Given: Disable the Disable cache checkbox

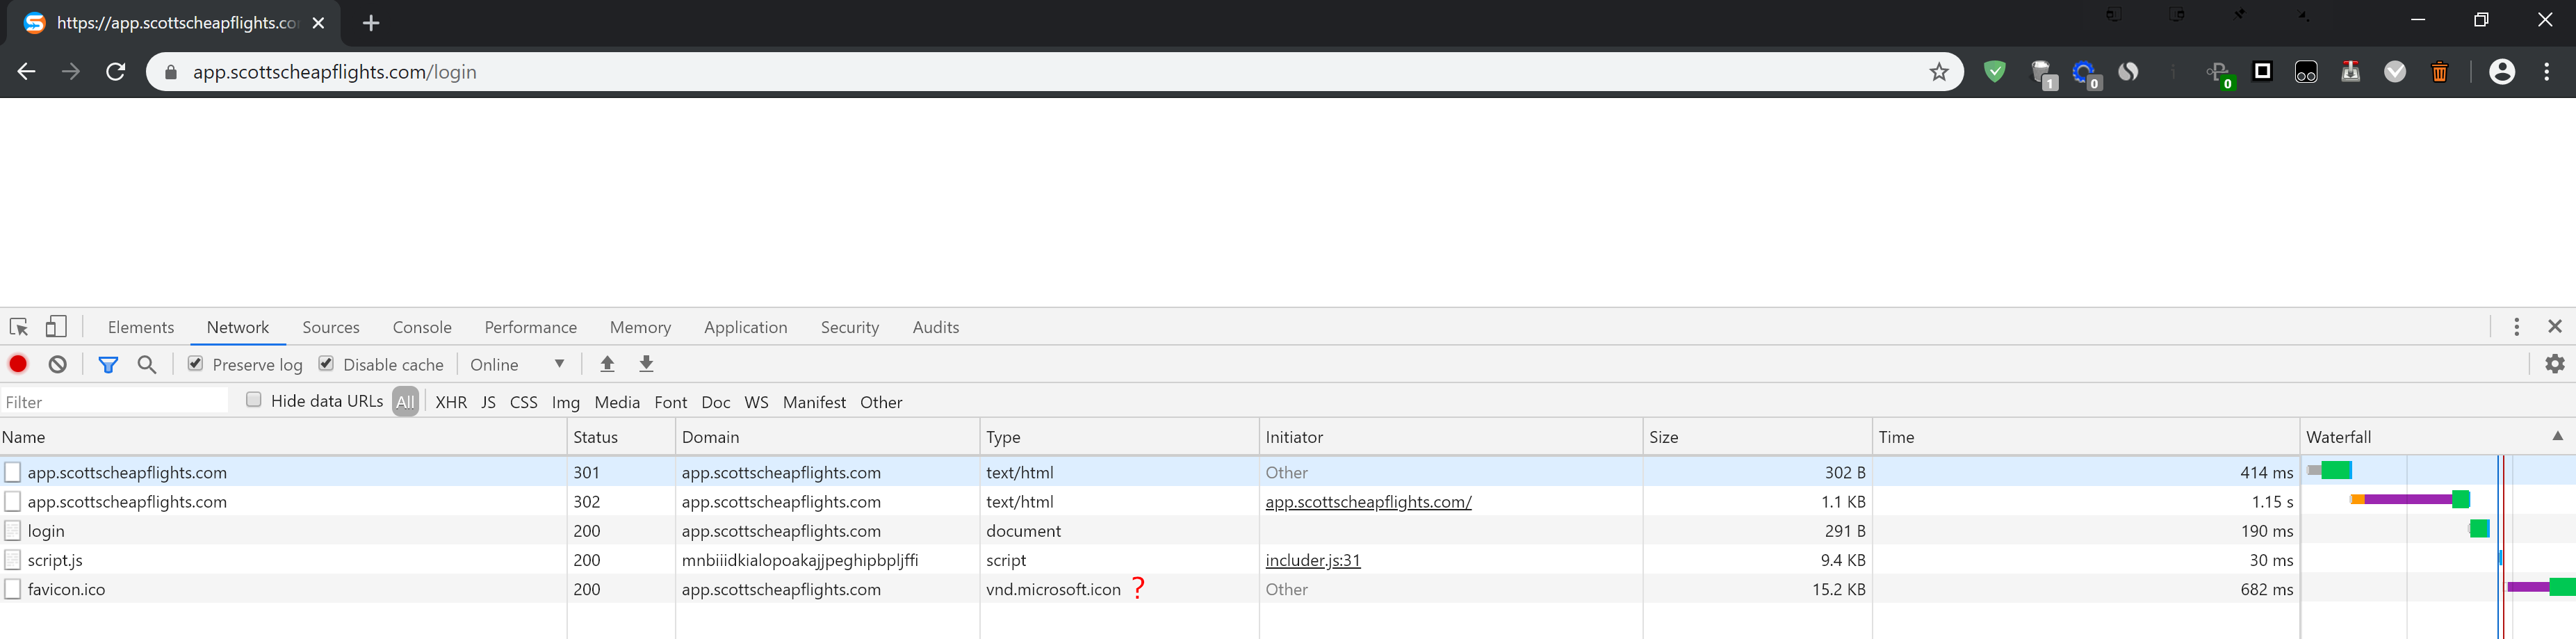Looking at the screenshot, I should pos(327,364).
